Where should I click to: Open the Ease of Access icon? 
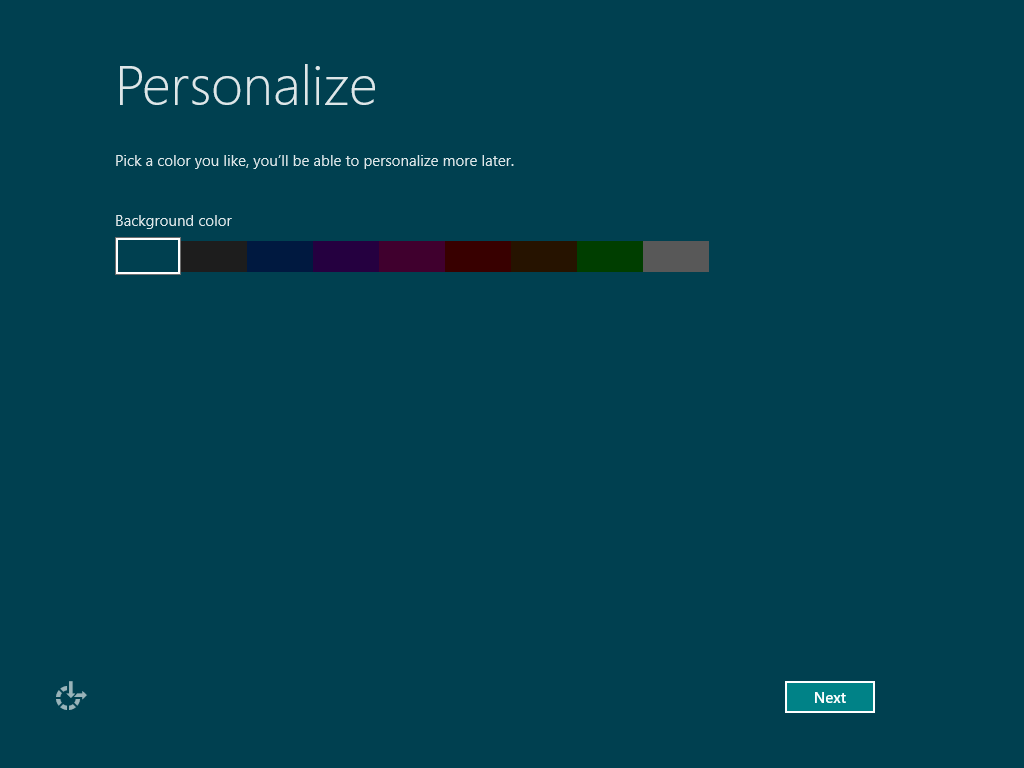point(71,696)
